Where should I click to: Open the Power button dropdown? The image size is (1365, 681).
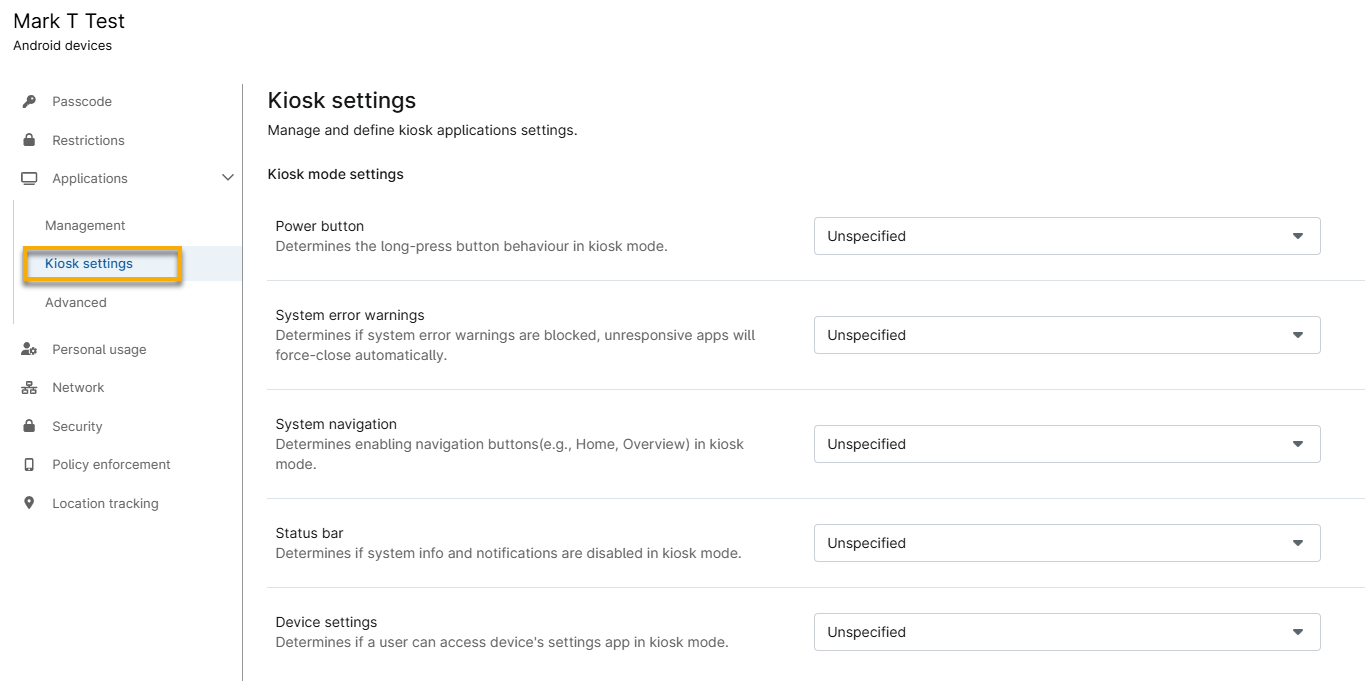coord(1066,236)
